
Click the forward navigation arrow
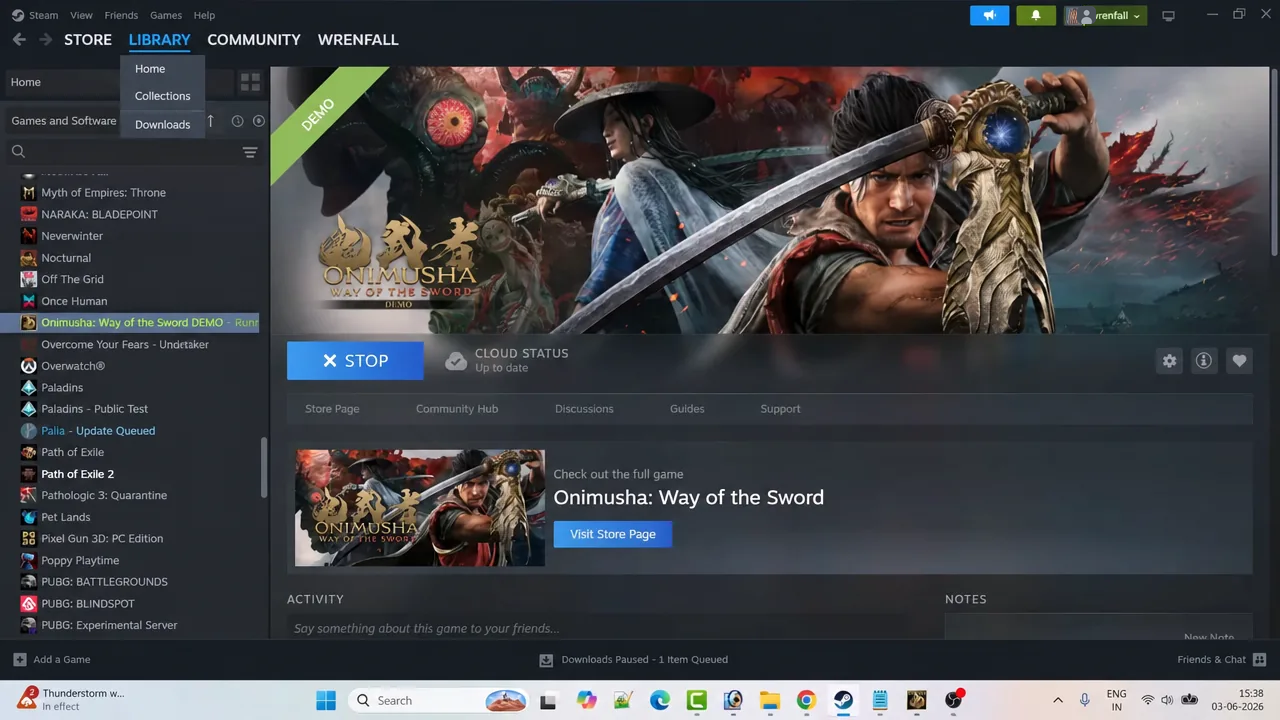tap(46, 40)
